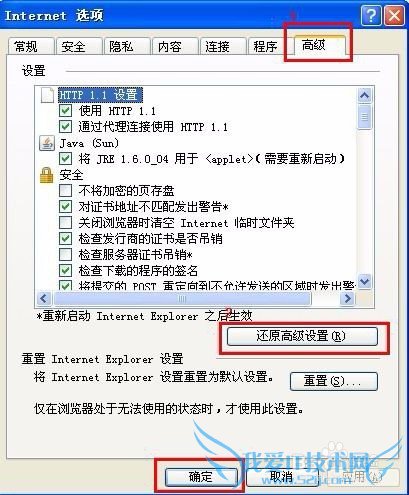This screenshot has width=409, height=495.
Task: Uncheck the 使用 HTTP 1.1 checkbox
Action: tap(65, 111)
